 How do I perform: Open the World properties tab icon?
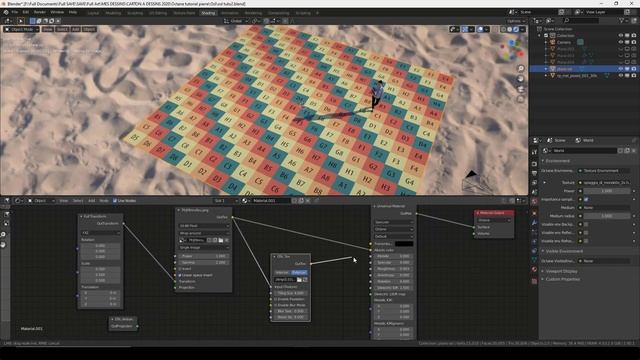tap(534, 201)
